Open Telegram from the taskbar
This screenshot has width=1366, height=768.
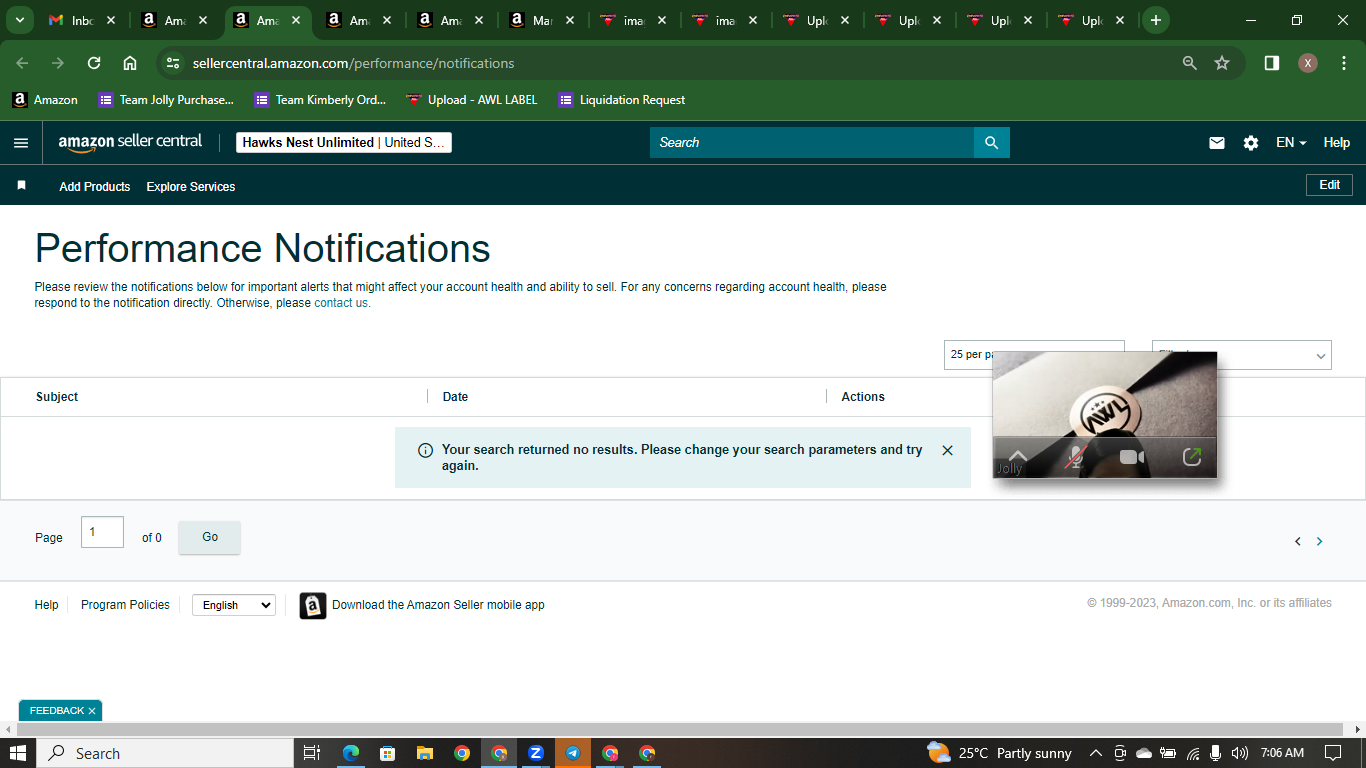coord(573,753)
